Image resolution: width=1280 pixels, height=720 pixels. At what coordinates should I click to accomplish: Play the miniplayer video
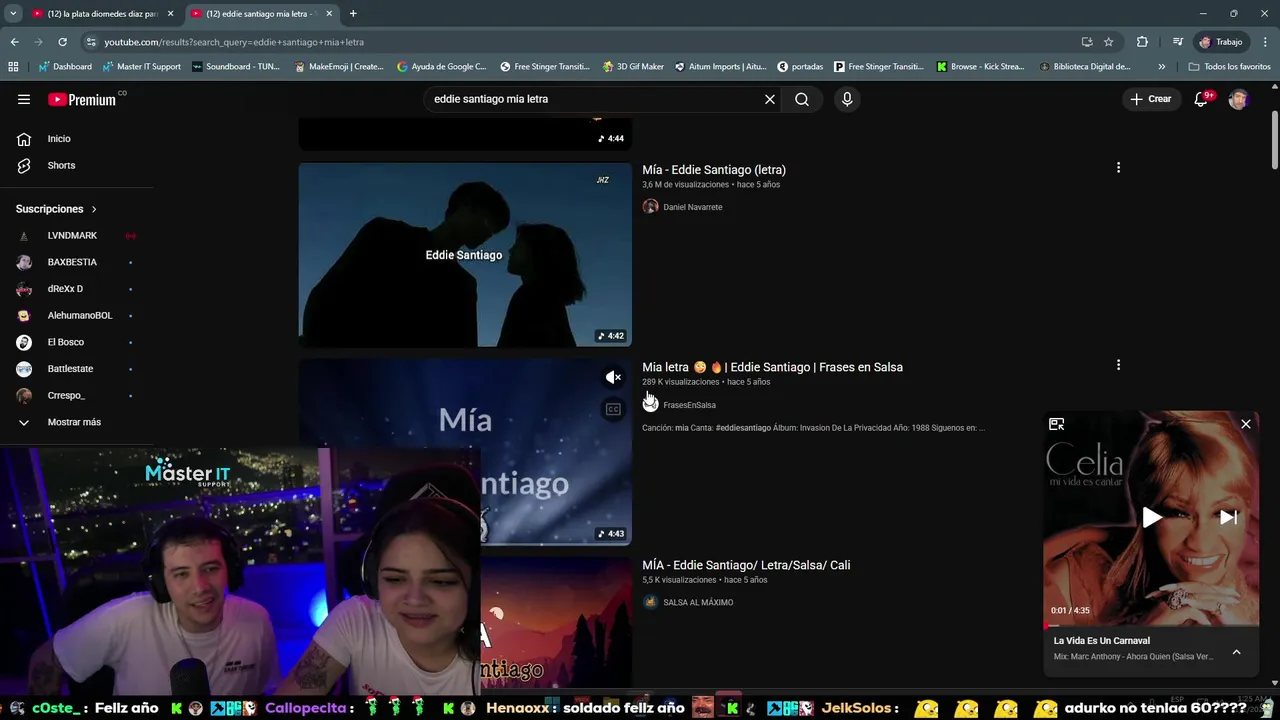coord(1151,517)
